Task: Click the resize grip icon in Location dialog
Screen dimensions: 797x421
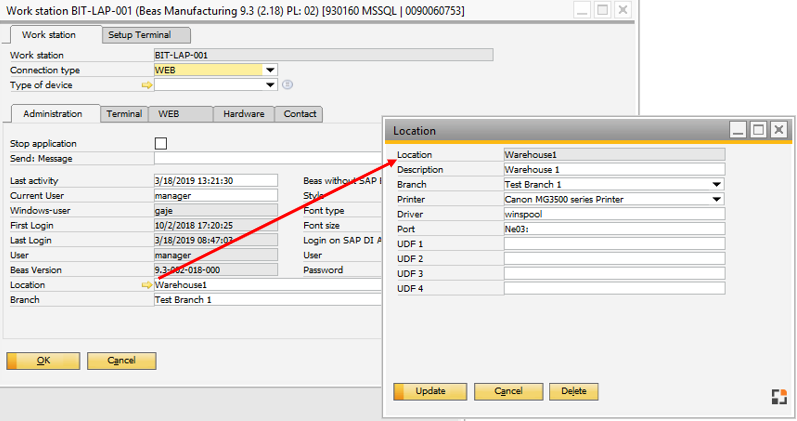Action: [x=778, y=396]
